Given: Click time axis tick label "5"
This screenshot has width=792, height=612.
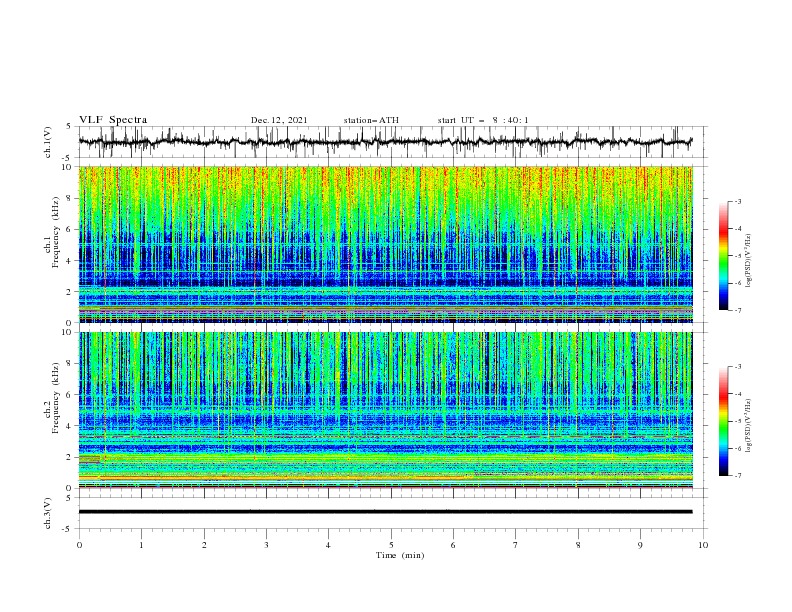Looking at the screenshot, I should tap(391, 545).
